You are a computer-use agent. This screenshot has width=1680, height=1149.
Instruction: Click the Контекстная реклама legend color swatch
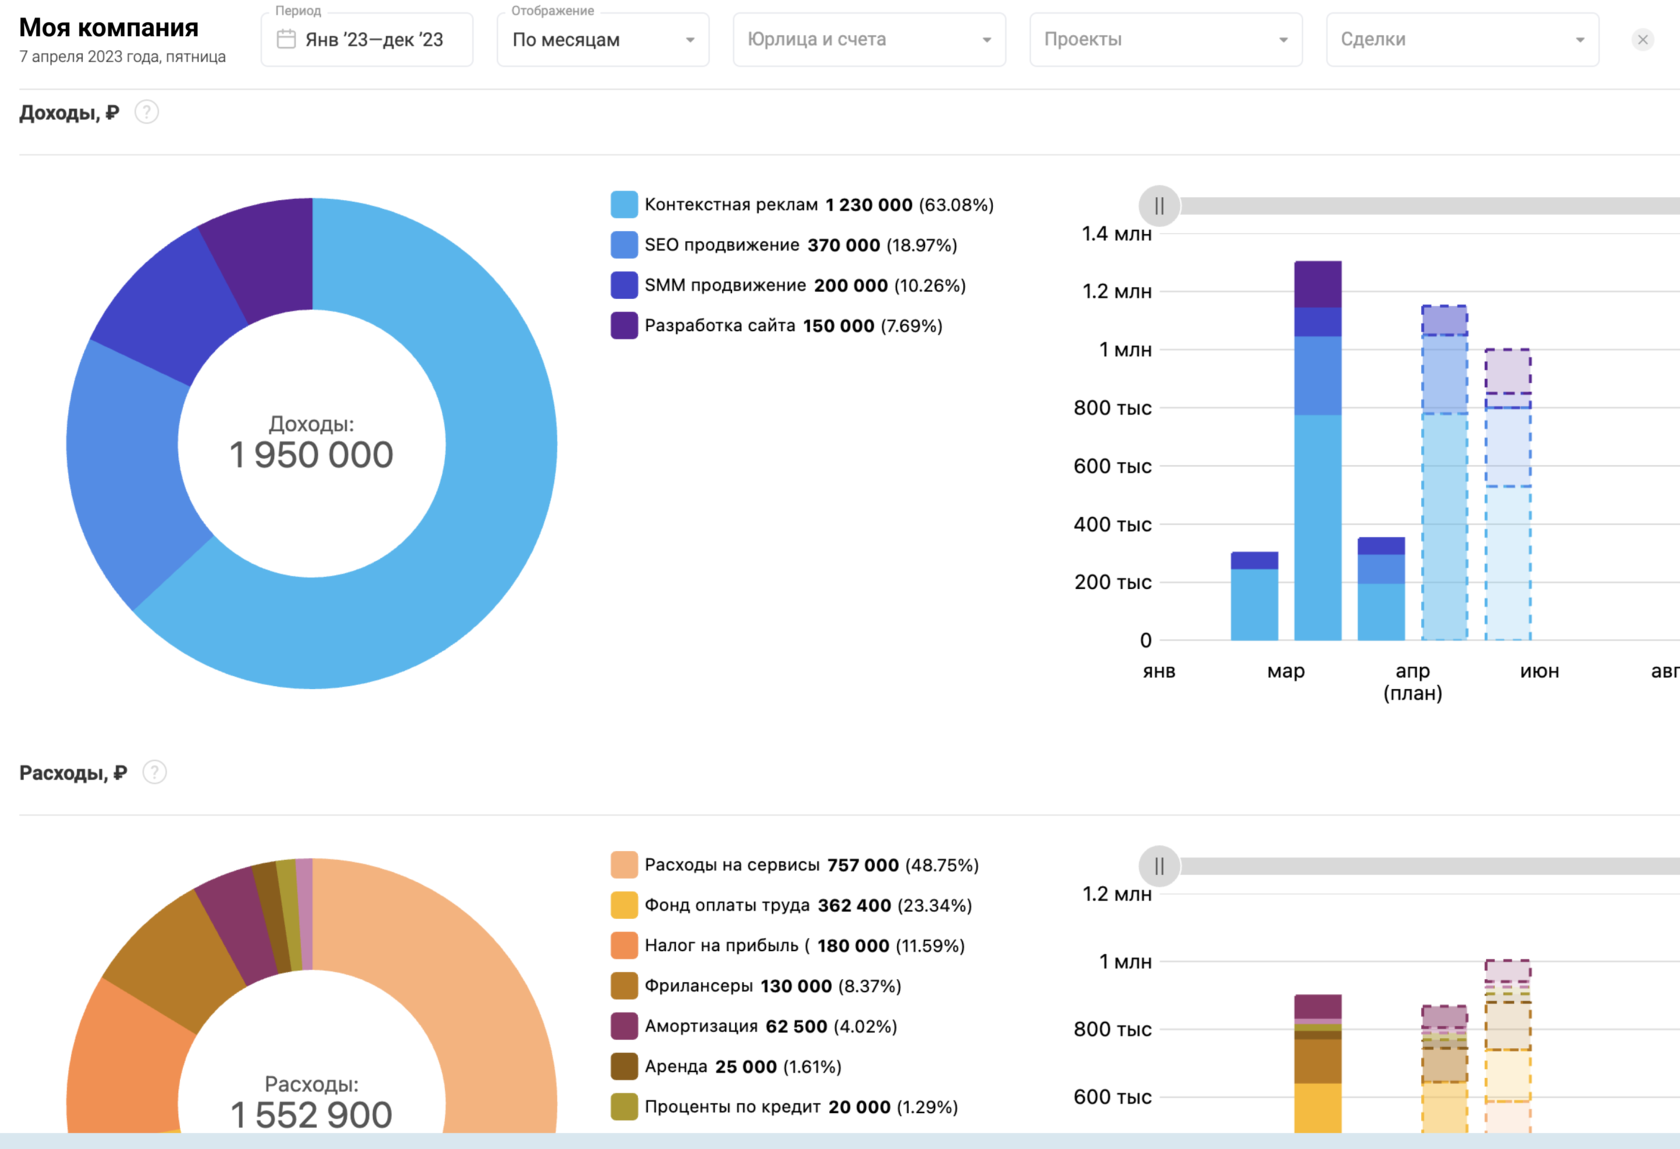pos(624,205)
